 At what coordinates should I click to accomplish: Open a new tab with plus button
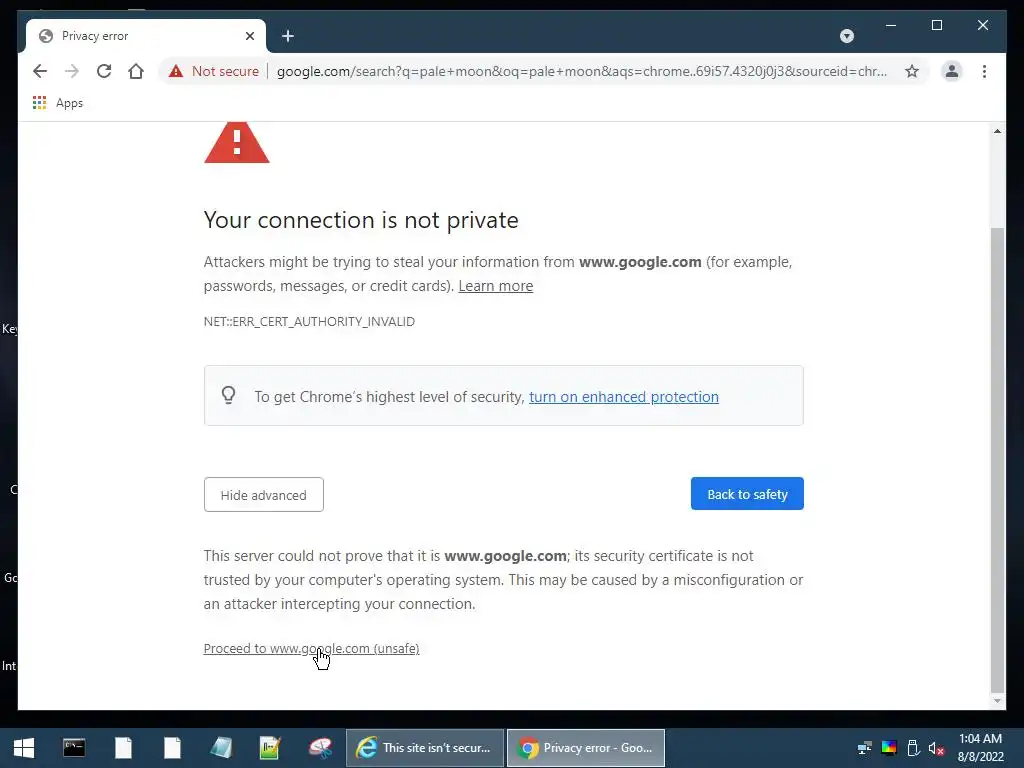click(x=288, y=36)
